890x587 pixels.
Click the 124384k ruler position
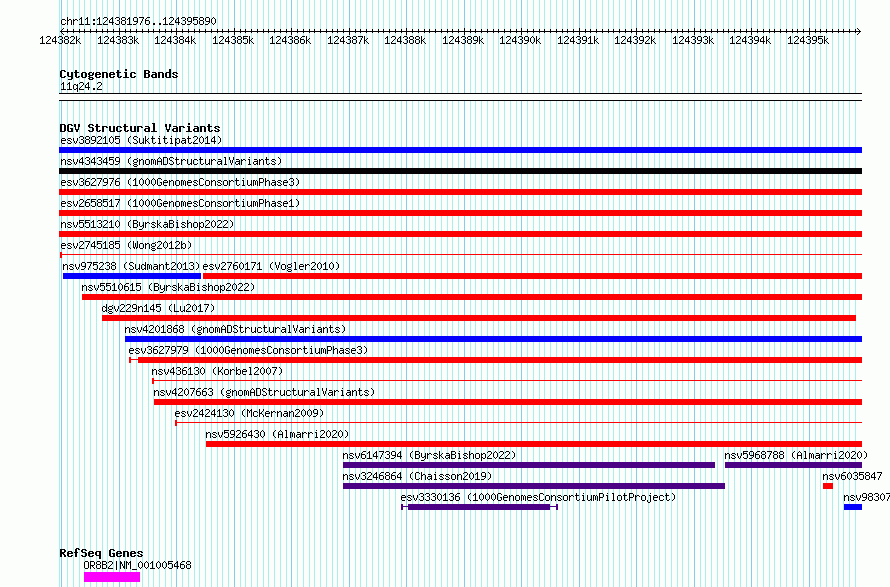click(x=175, y=40)
